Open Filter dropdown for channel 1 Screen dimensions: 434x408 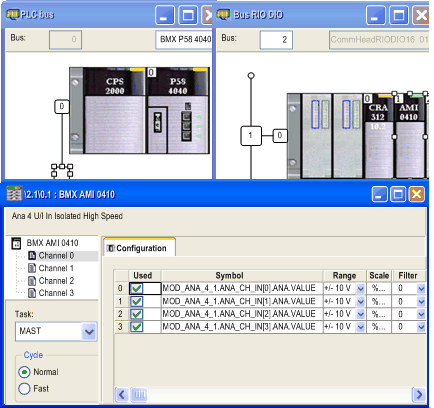point(421,301)
